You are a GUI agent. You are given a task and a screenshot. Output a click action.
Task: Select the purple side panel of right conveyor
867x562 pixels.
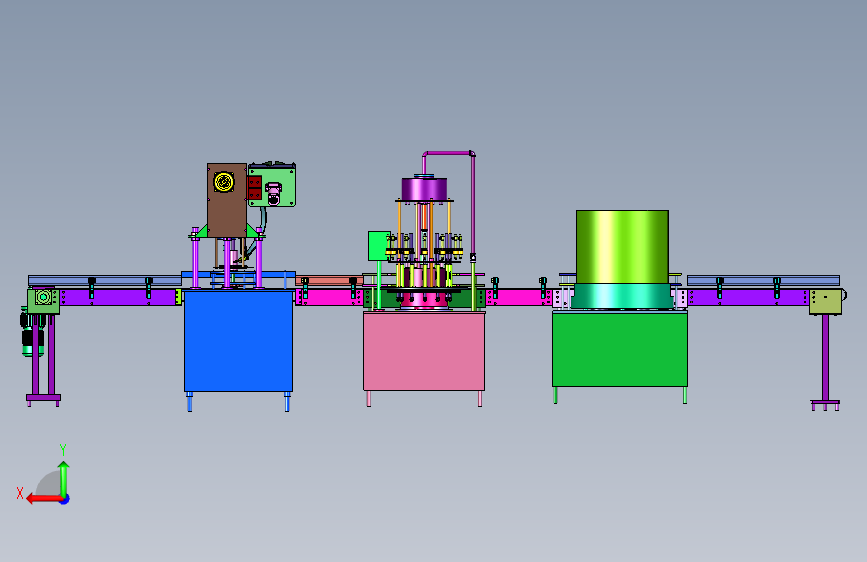click(x=748, y=298)
